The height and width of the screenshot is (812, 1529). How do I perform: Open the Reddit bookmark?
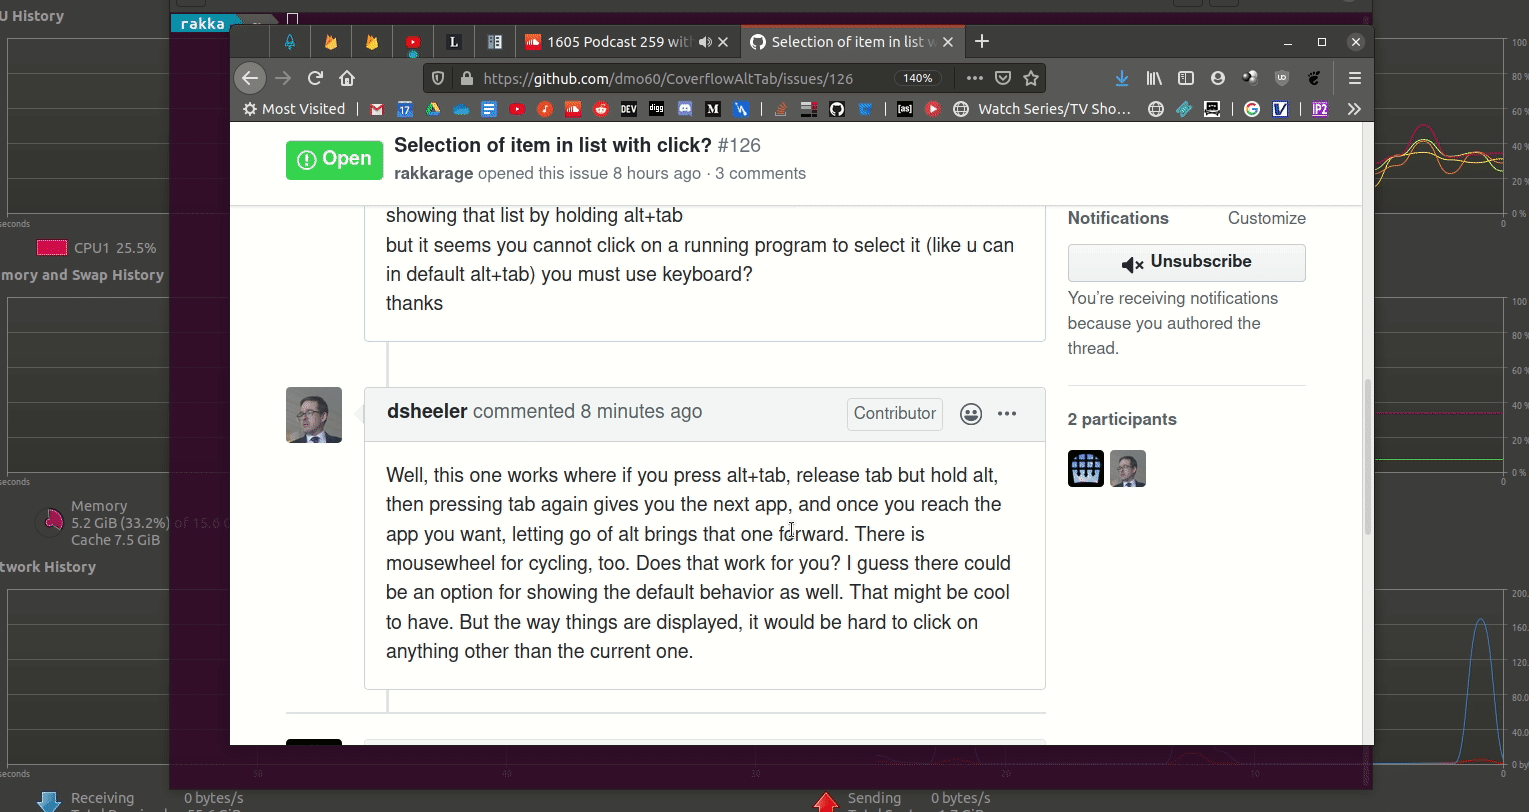(x=601, y=109)
